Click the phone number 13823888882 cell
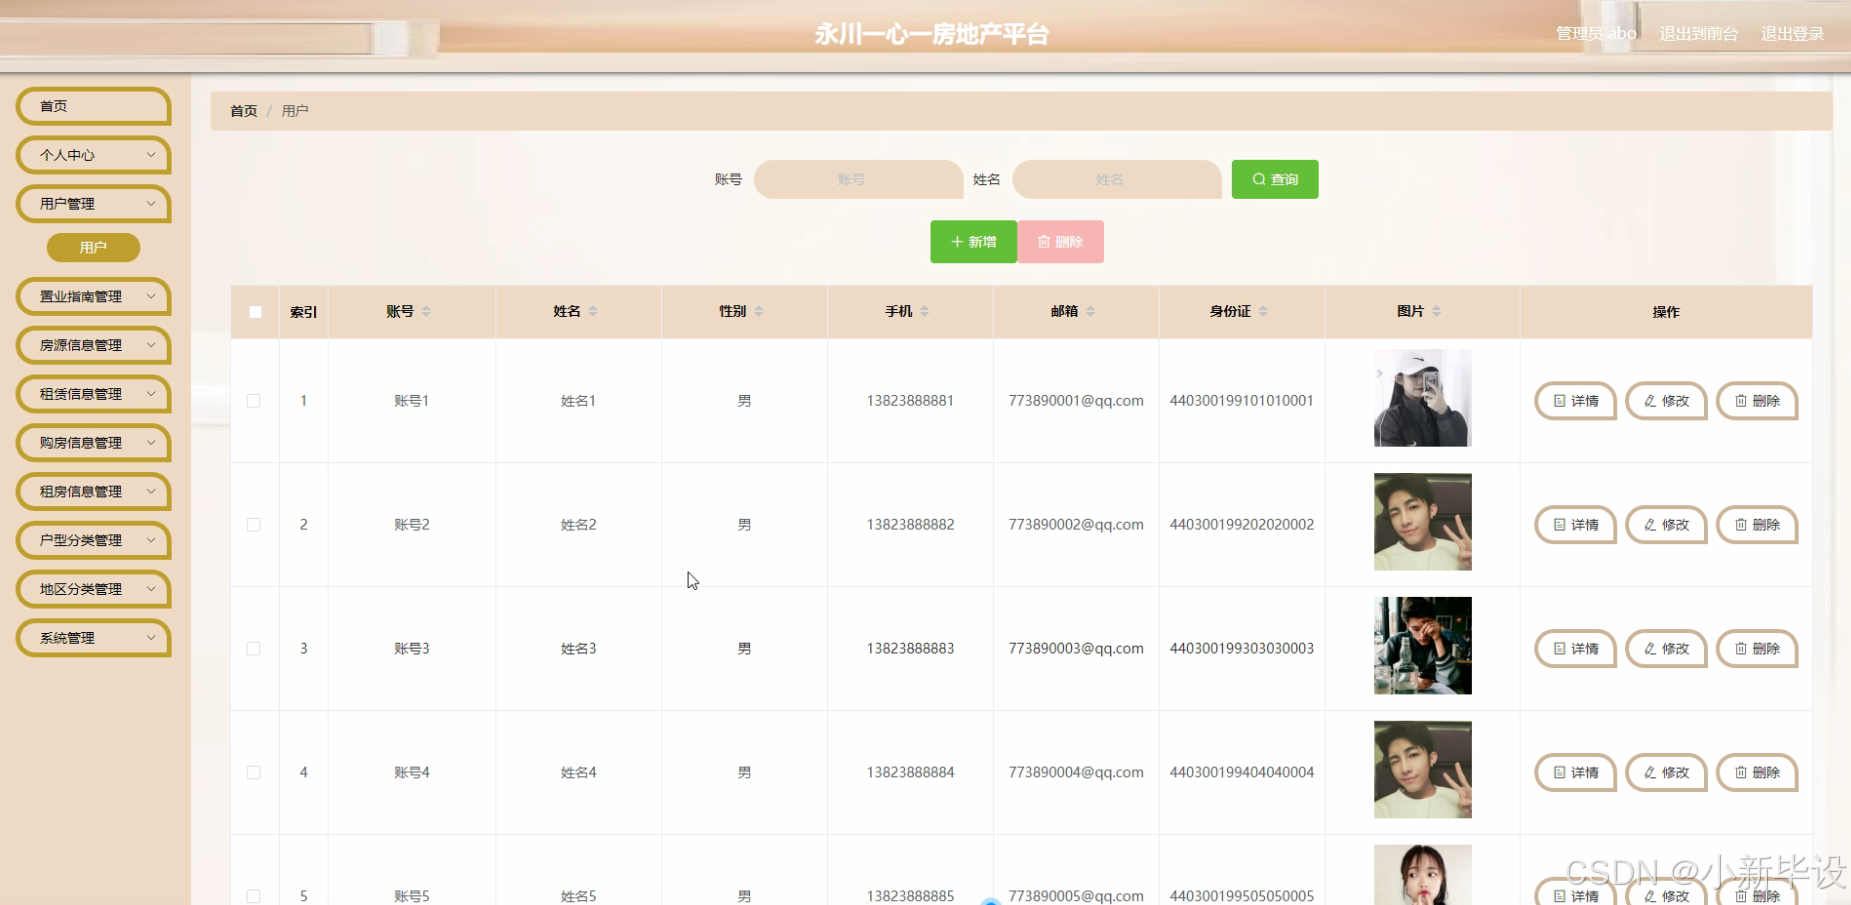1851x905 pixels. tap(910, 525)
